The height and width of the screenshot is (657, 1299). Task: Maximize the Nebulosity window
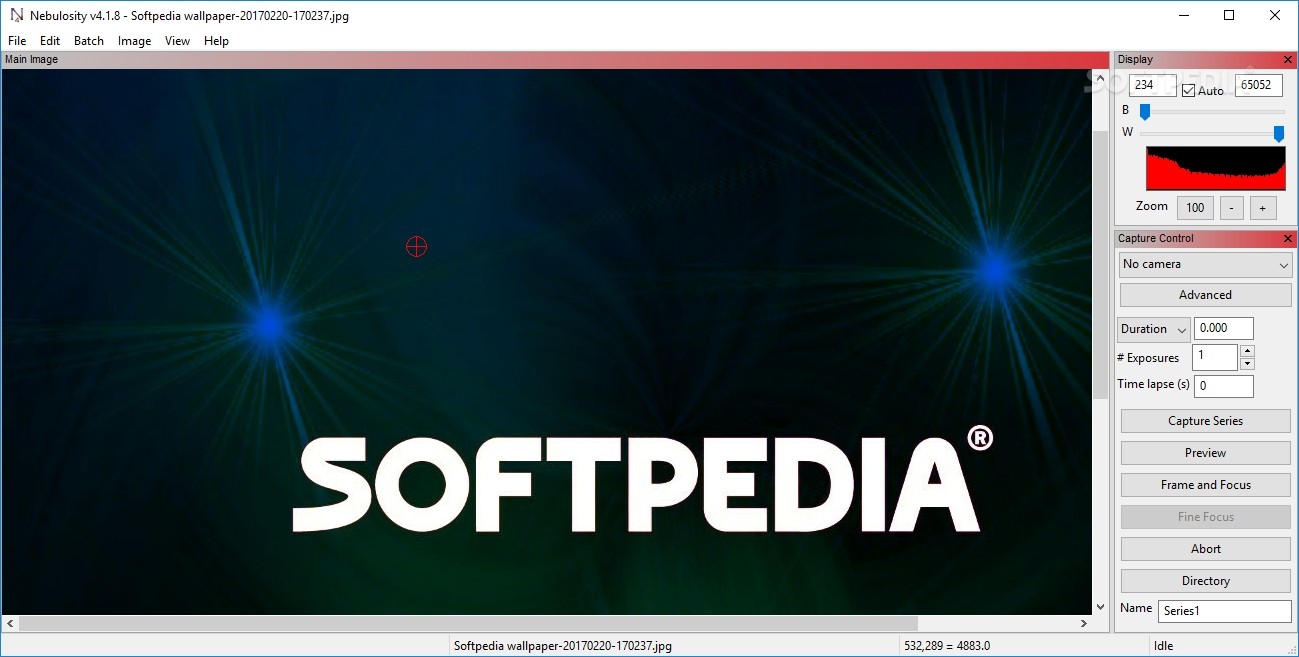coord(1229,15)
